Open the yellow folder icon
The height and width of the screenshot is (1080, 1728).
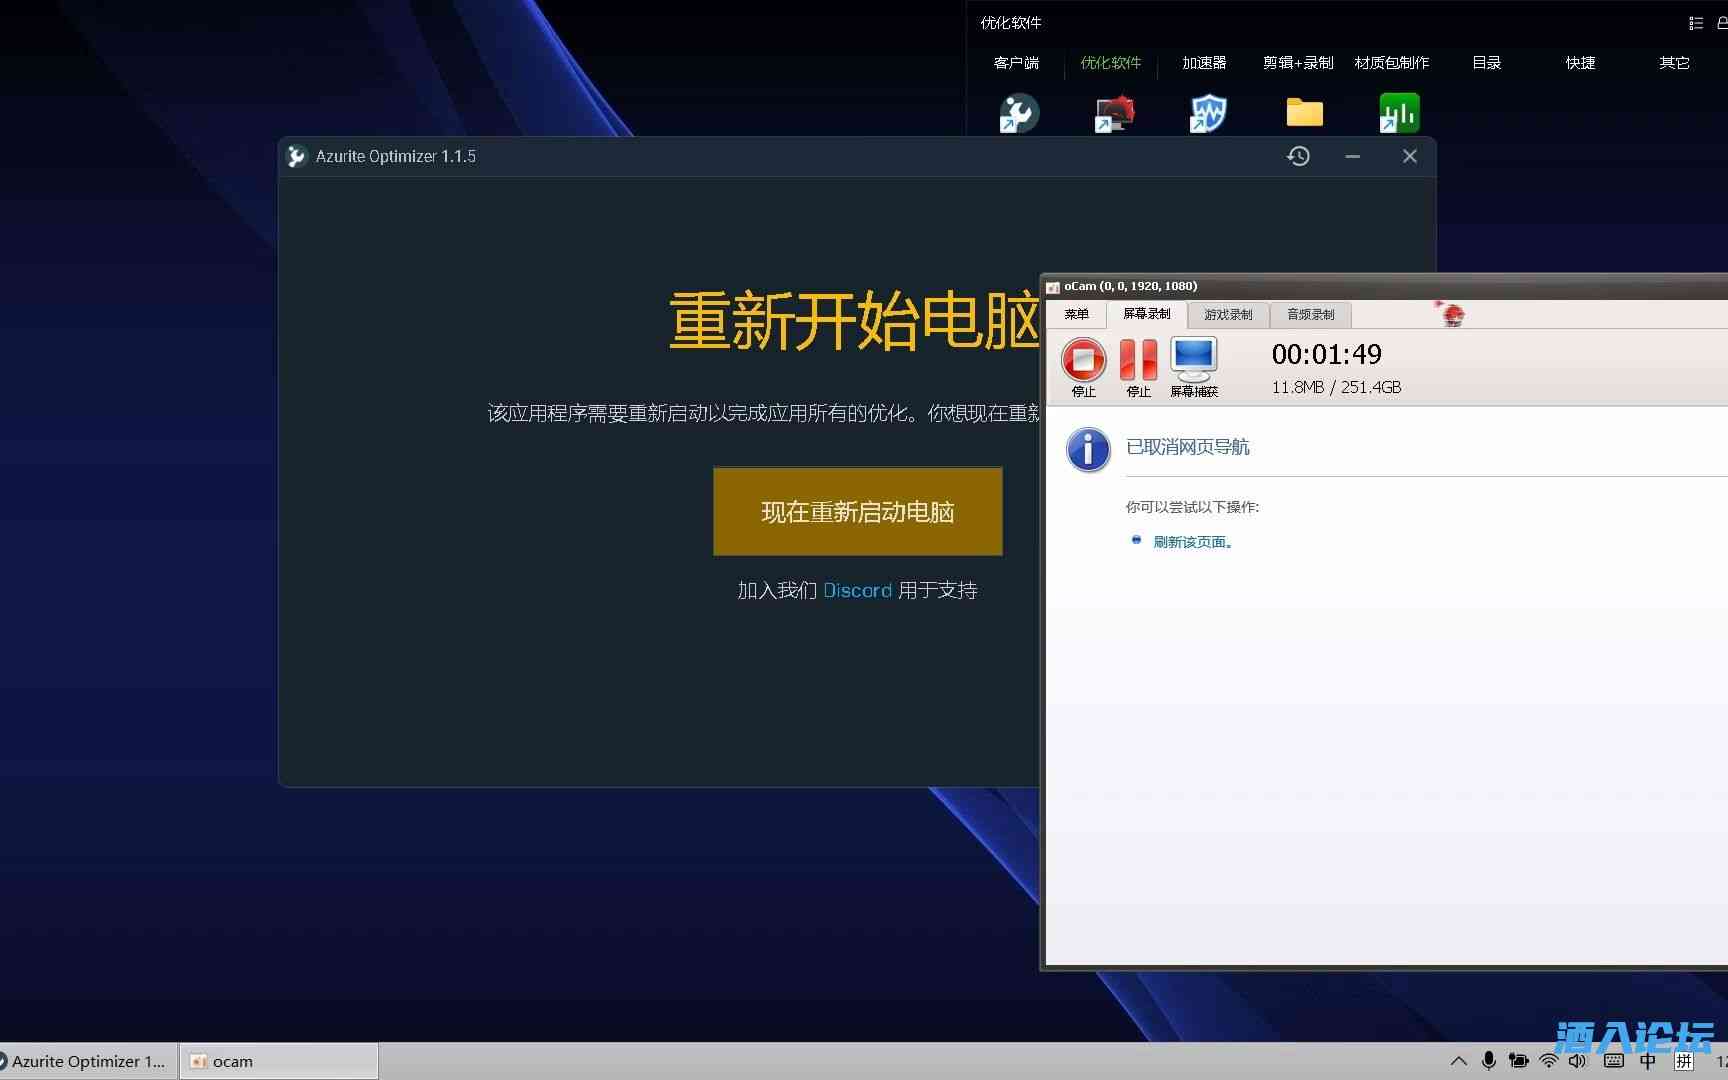pos(1304,113)
